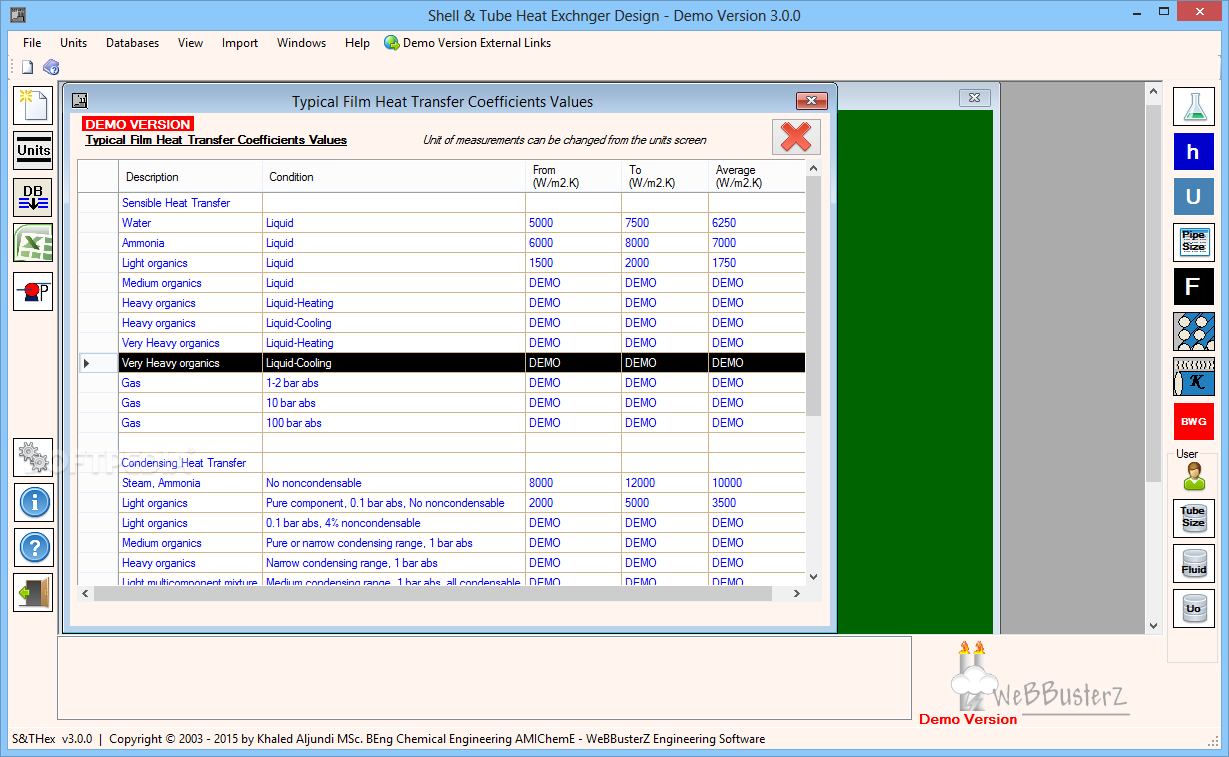
Task: Open the 'U' overall coefficient icon
Action: (x=1193, y=197)
